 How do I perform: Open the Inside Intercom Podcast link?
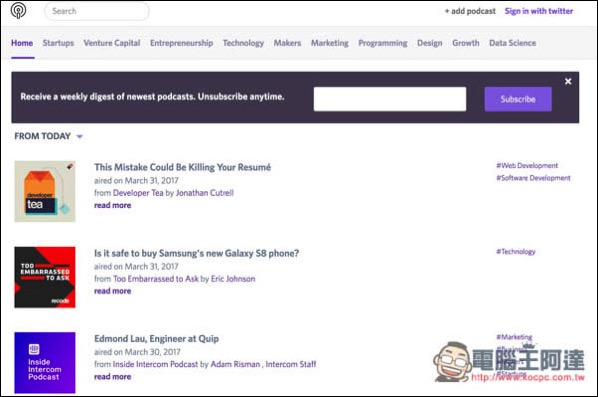(155, 364)
